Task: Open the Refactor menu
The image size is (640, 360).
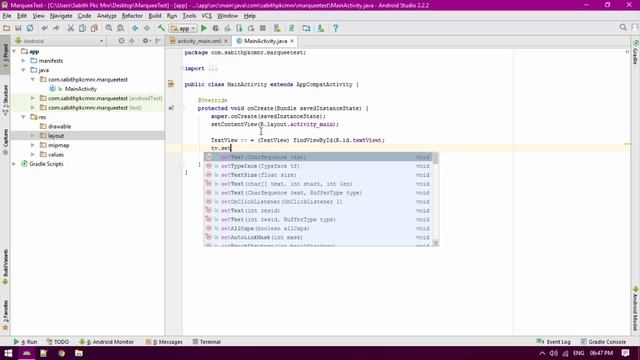Action: coord(132,16)
